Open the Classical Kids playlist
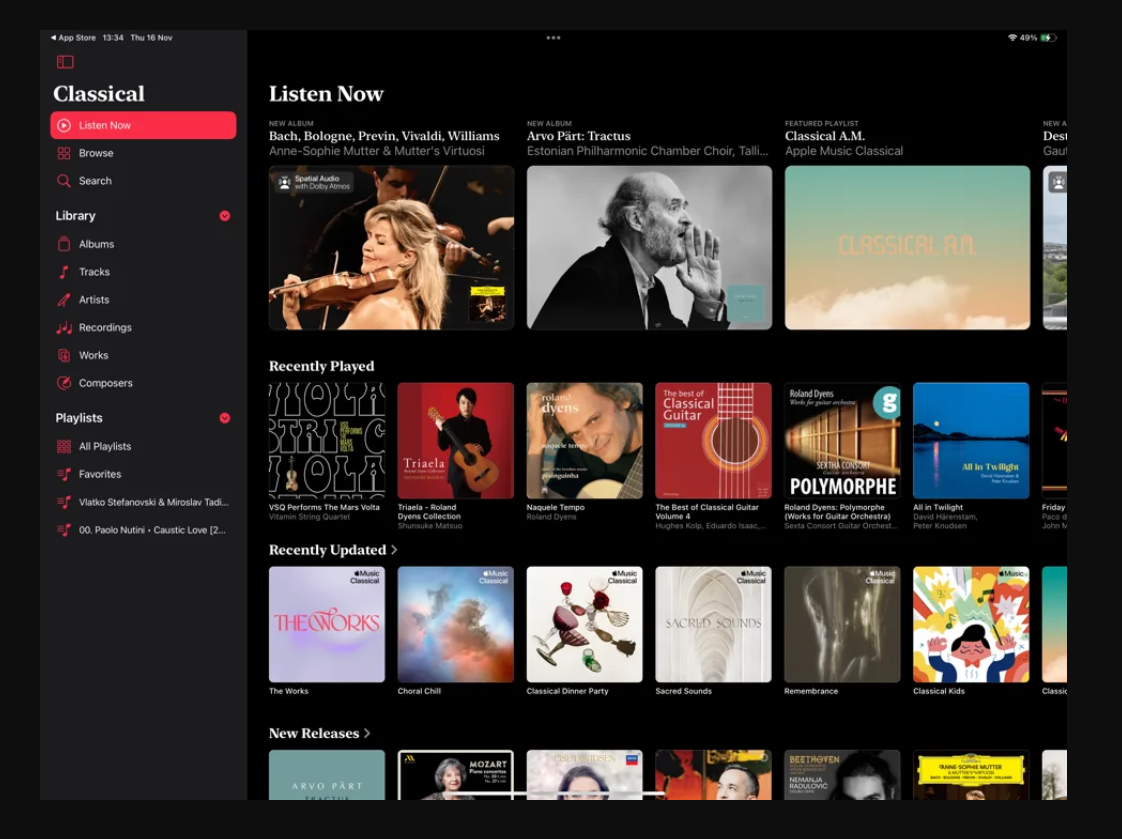The image size is (1122, 839). [x=971, y=624]
